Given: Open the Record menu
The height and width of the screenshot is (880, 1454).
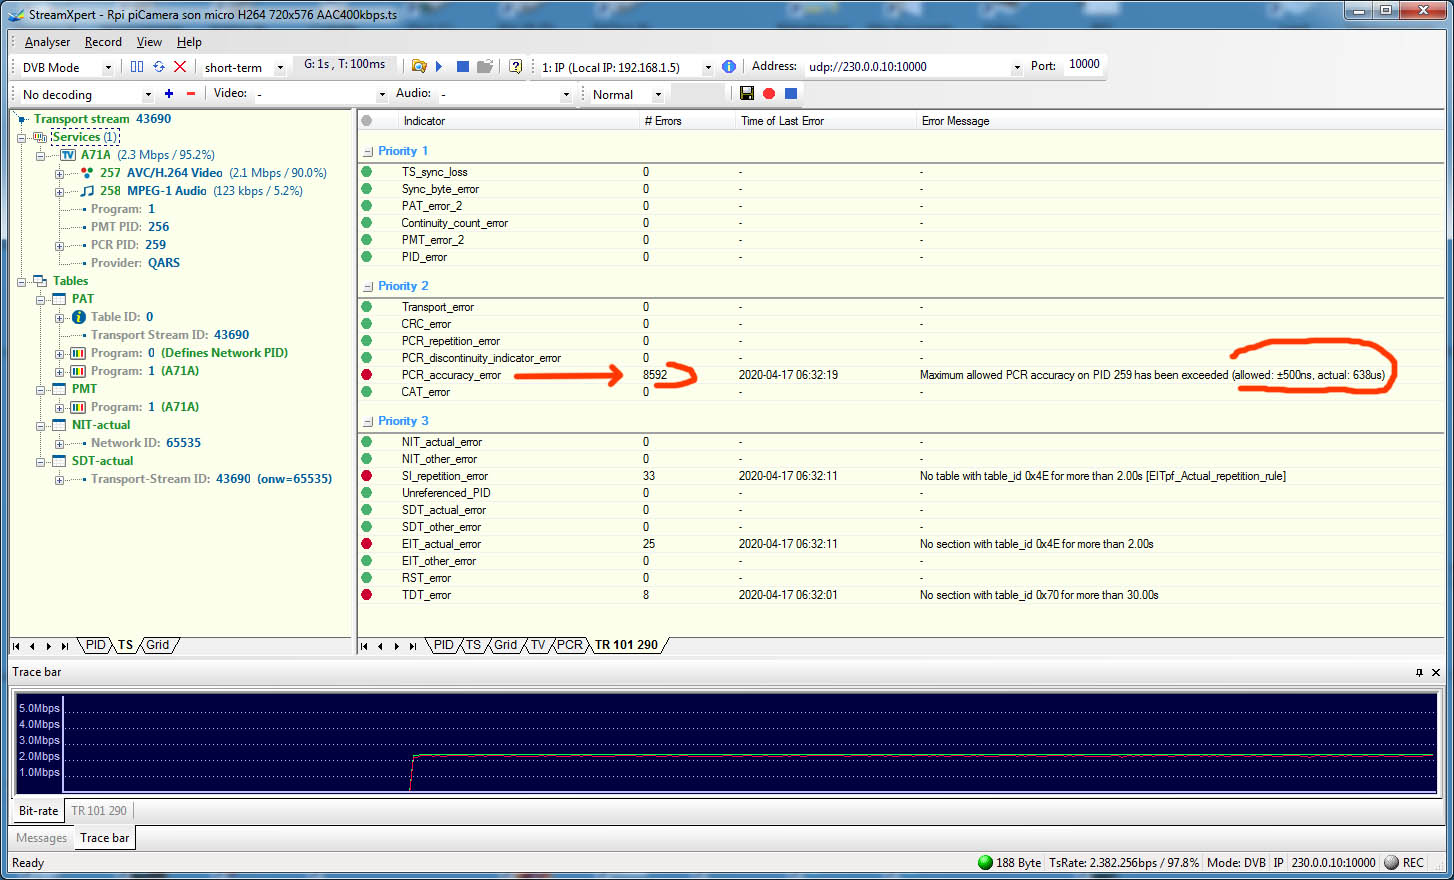Looking at the screenshot, I should tap(103, 42).
